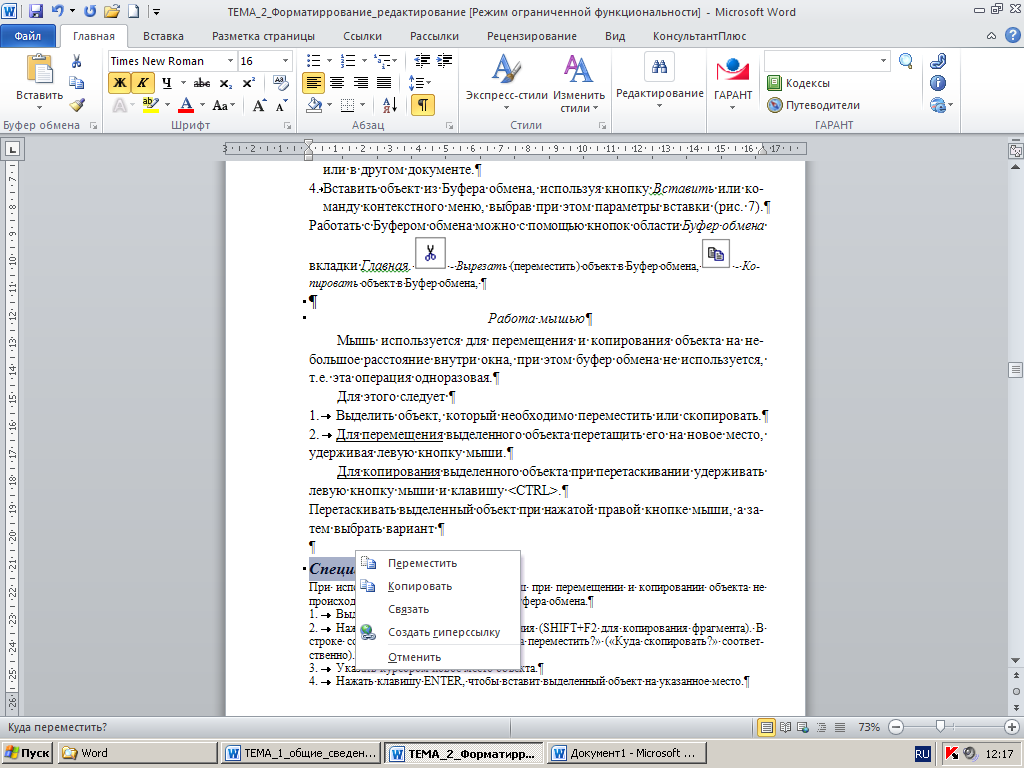Open Экспресс-стили gallery
The width and height of the screenshot is (1024, 768).
506,82
